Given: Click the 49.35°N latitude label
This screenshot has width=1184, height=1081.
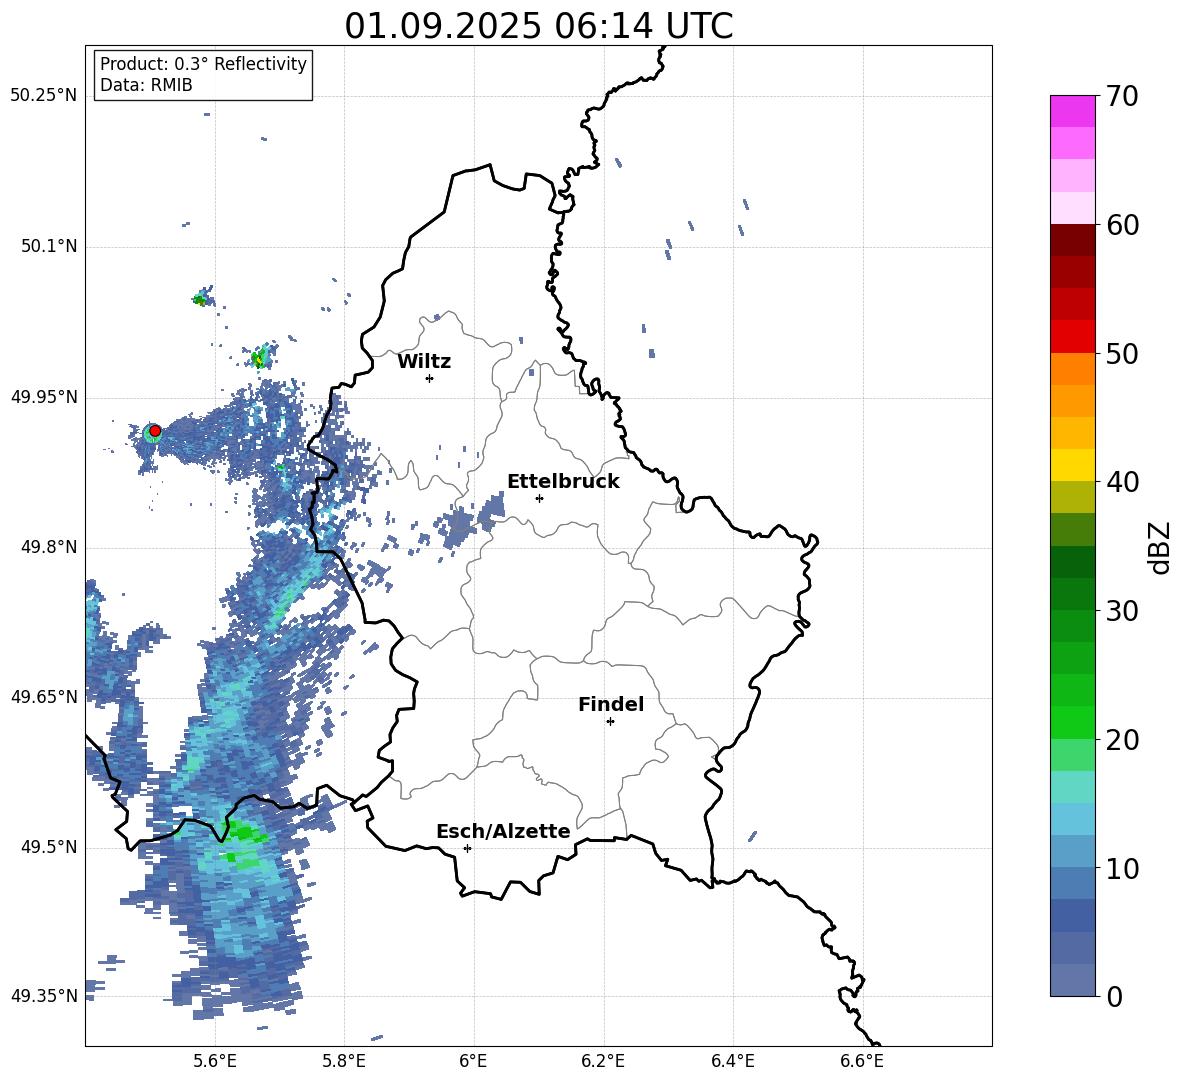Looking at the screenshot, I should [x=44, y=996].
